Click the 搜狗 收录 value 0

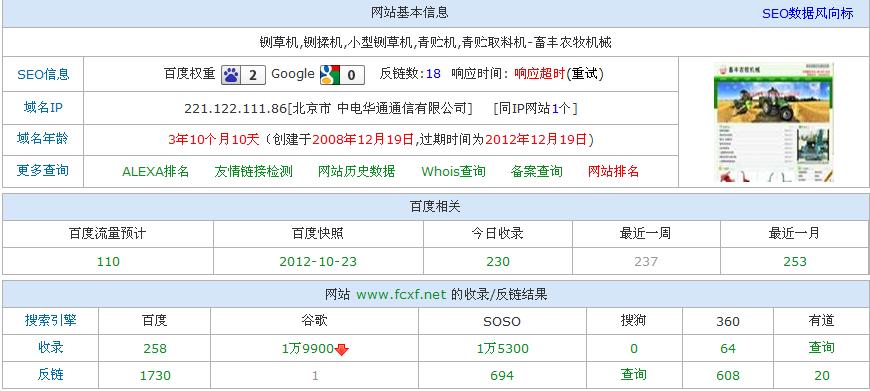(634, 348)
